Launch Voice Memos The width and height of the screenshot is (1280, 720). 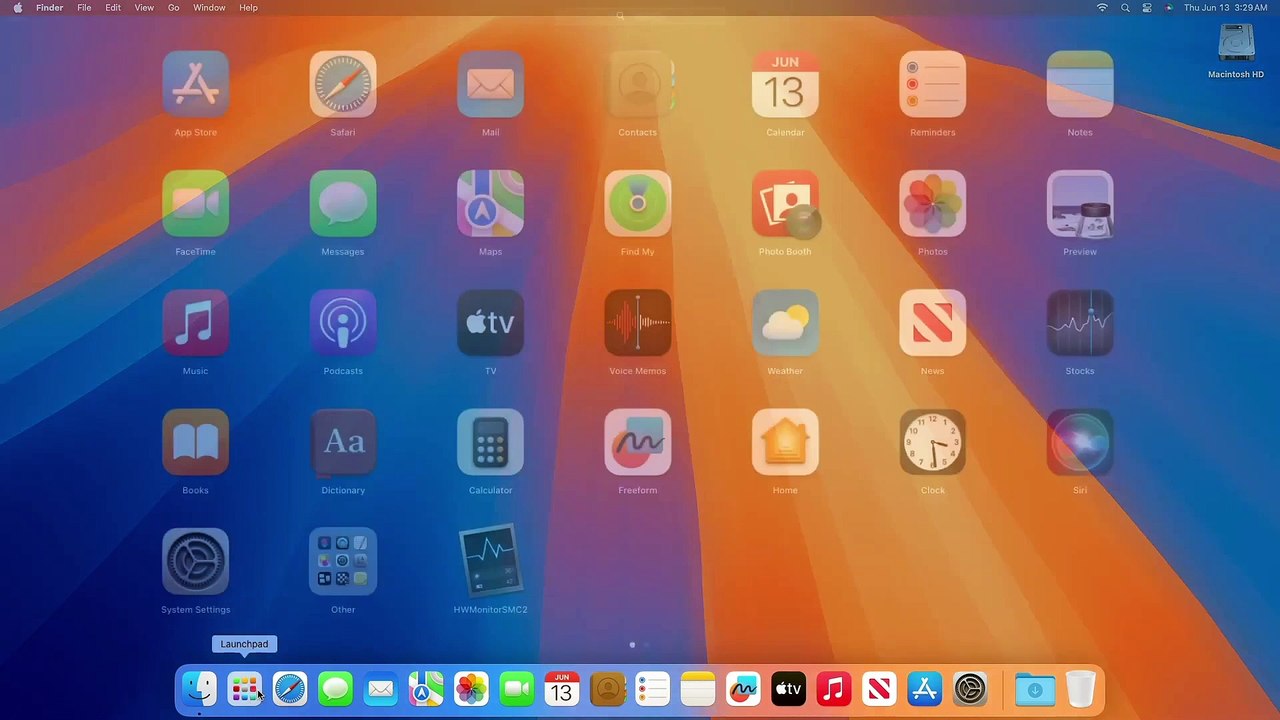coord(638,323)
